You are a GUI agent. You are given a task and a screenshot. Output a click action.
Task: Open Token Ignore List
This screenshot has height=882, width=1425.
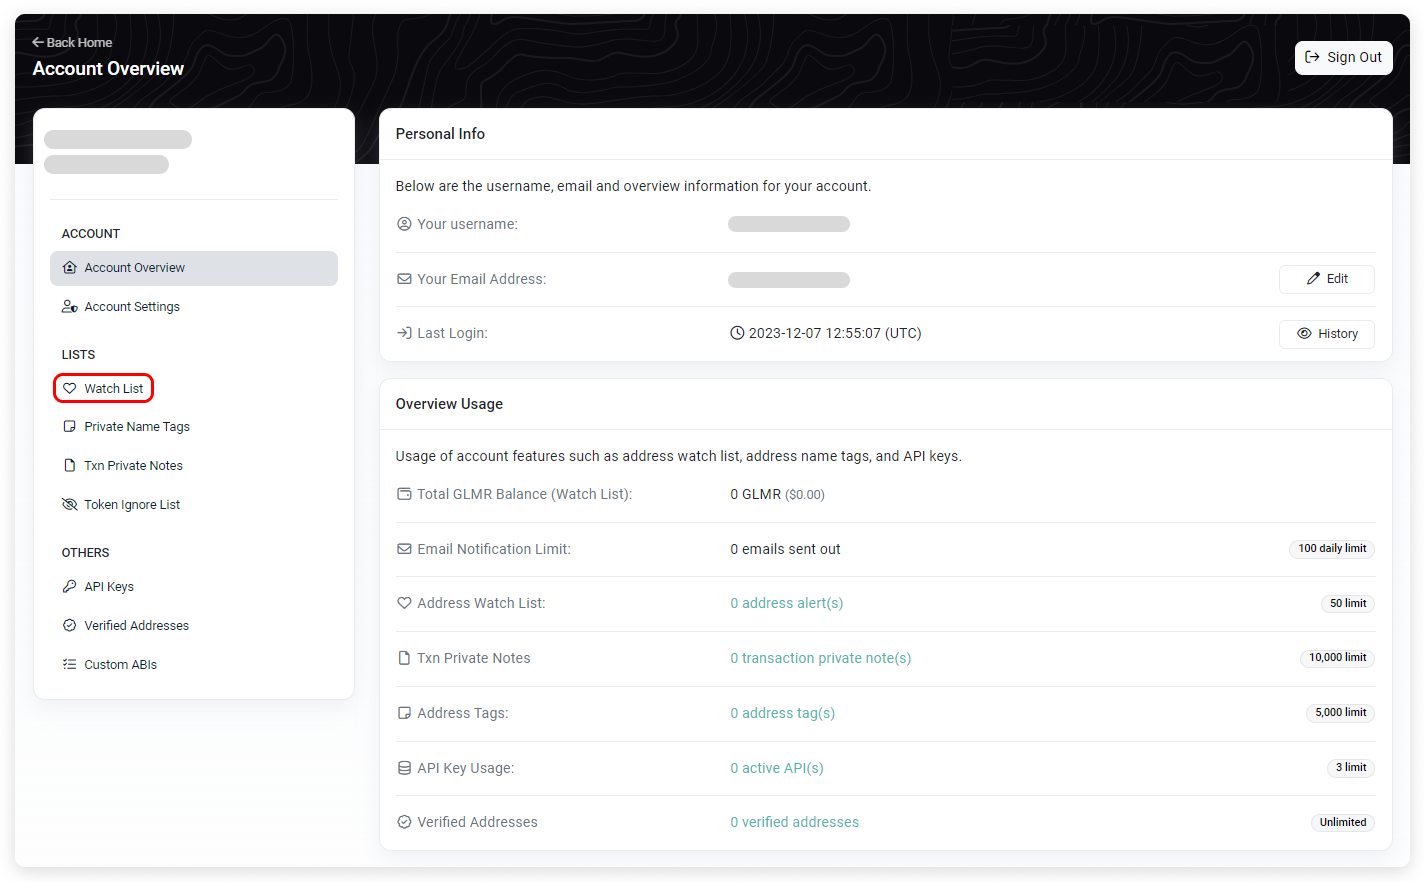pyautogui.click(x=132, y=505)
